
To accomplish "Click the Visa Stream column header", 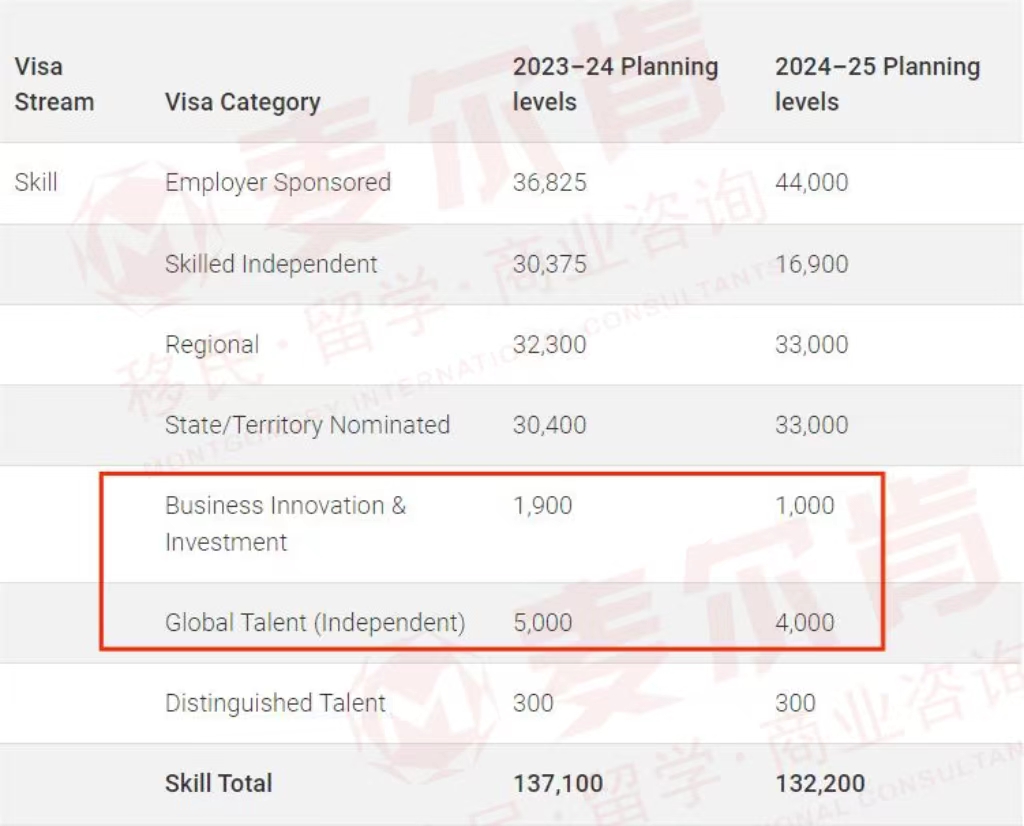I will [x=54, y=84].
